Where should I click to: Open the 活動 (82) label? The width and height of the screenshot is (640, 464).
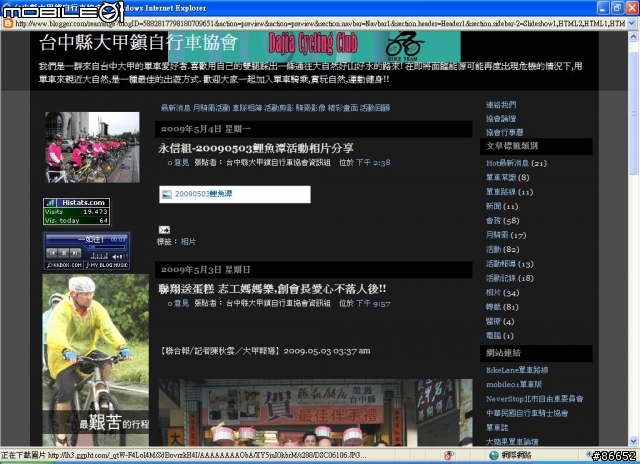pos(502,249)
